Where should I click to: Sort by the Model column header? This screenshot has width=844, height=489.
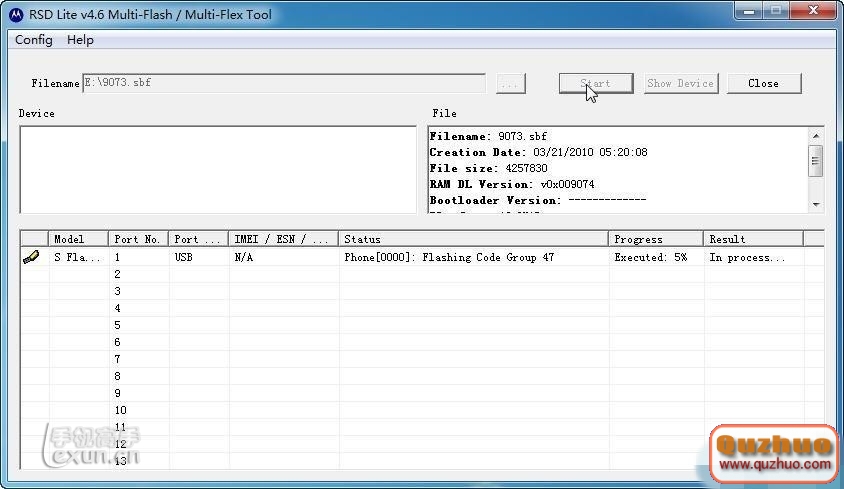(x=79, y=239)
